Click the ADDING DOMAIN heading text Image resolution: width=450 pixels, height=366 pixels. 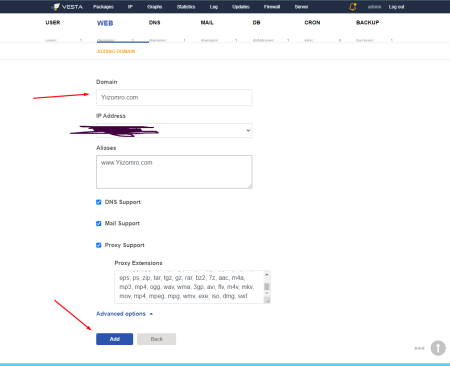tap(116, 51)
